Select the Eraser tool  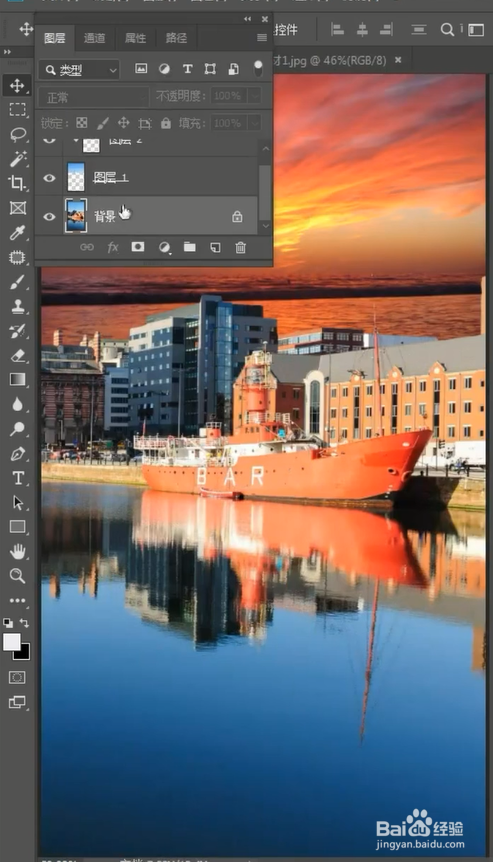pyautogui.click(x=17, y=356)
